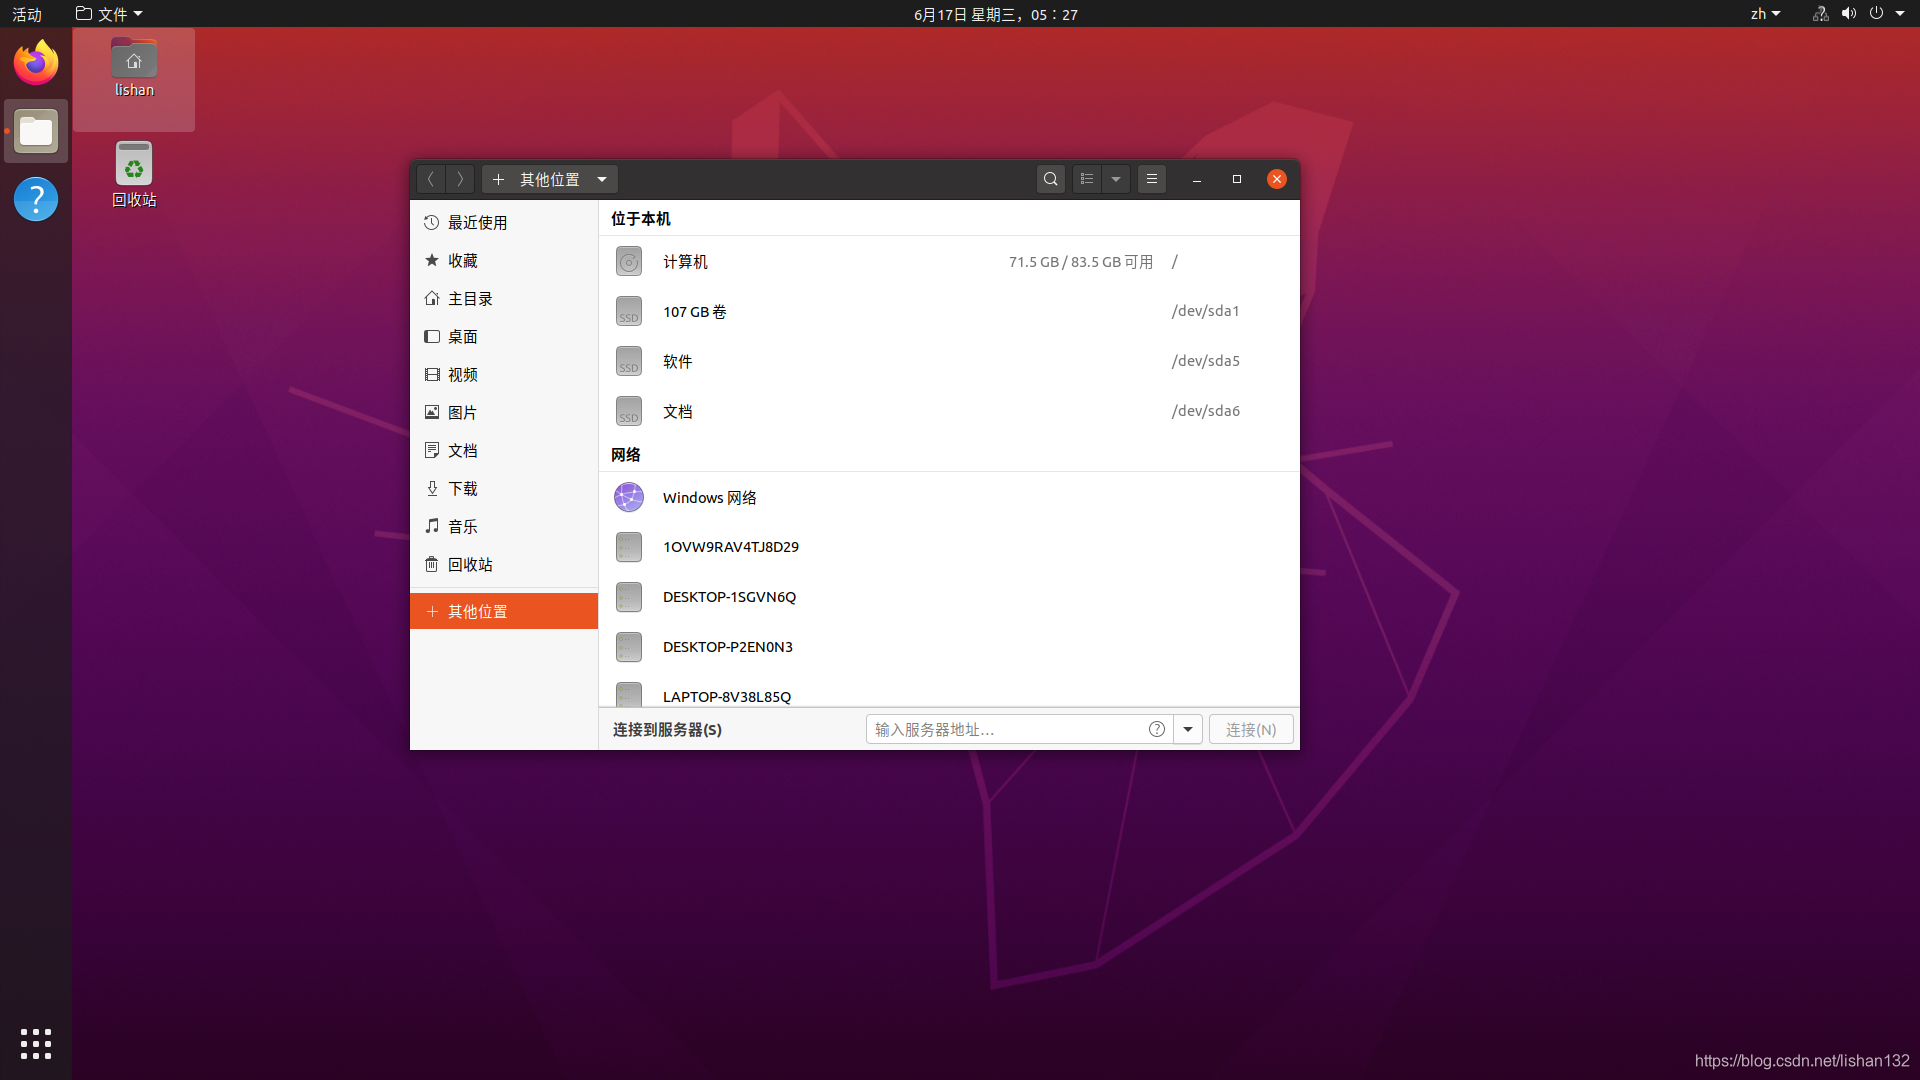Expand the 其他位置 path dropdown
Viewport: 1920px width, 1080px height.
click(602, 179)
